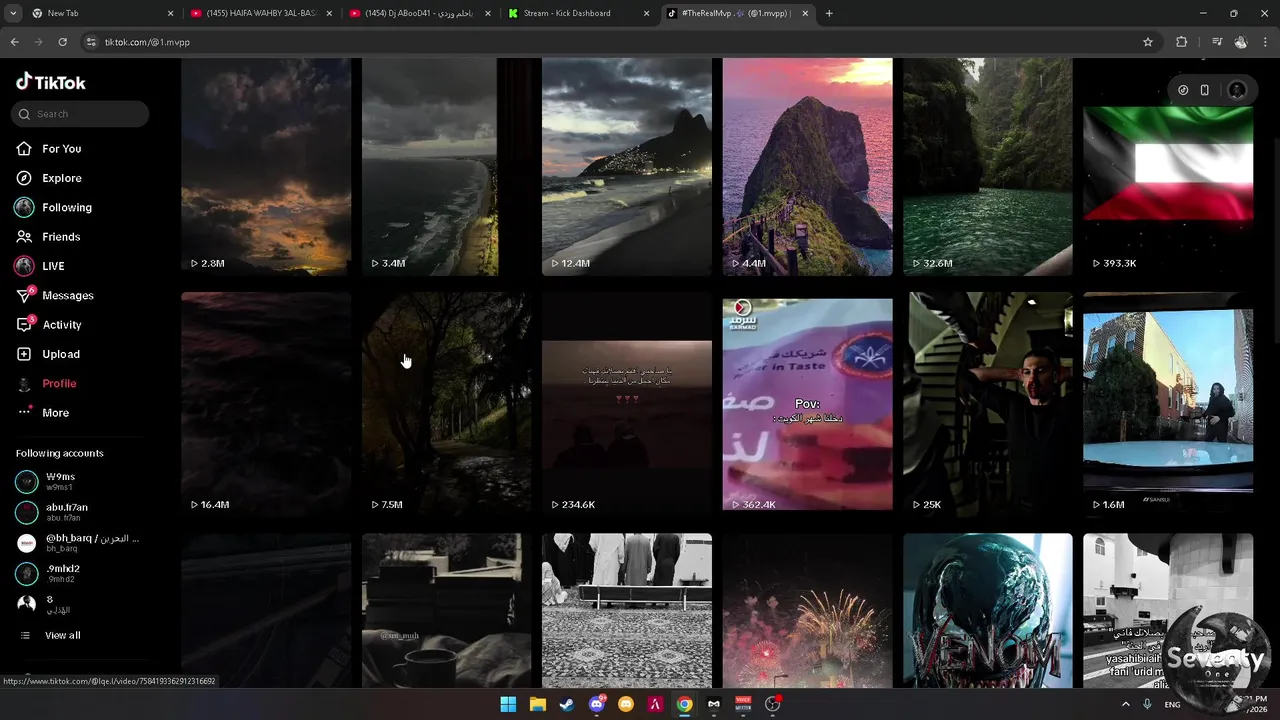
Task: Expand View all following accounts
Action: click(x=62, y=636)
